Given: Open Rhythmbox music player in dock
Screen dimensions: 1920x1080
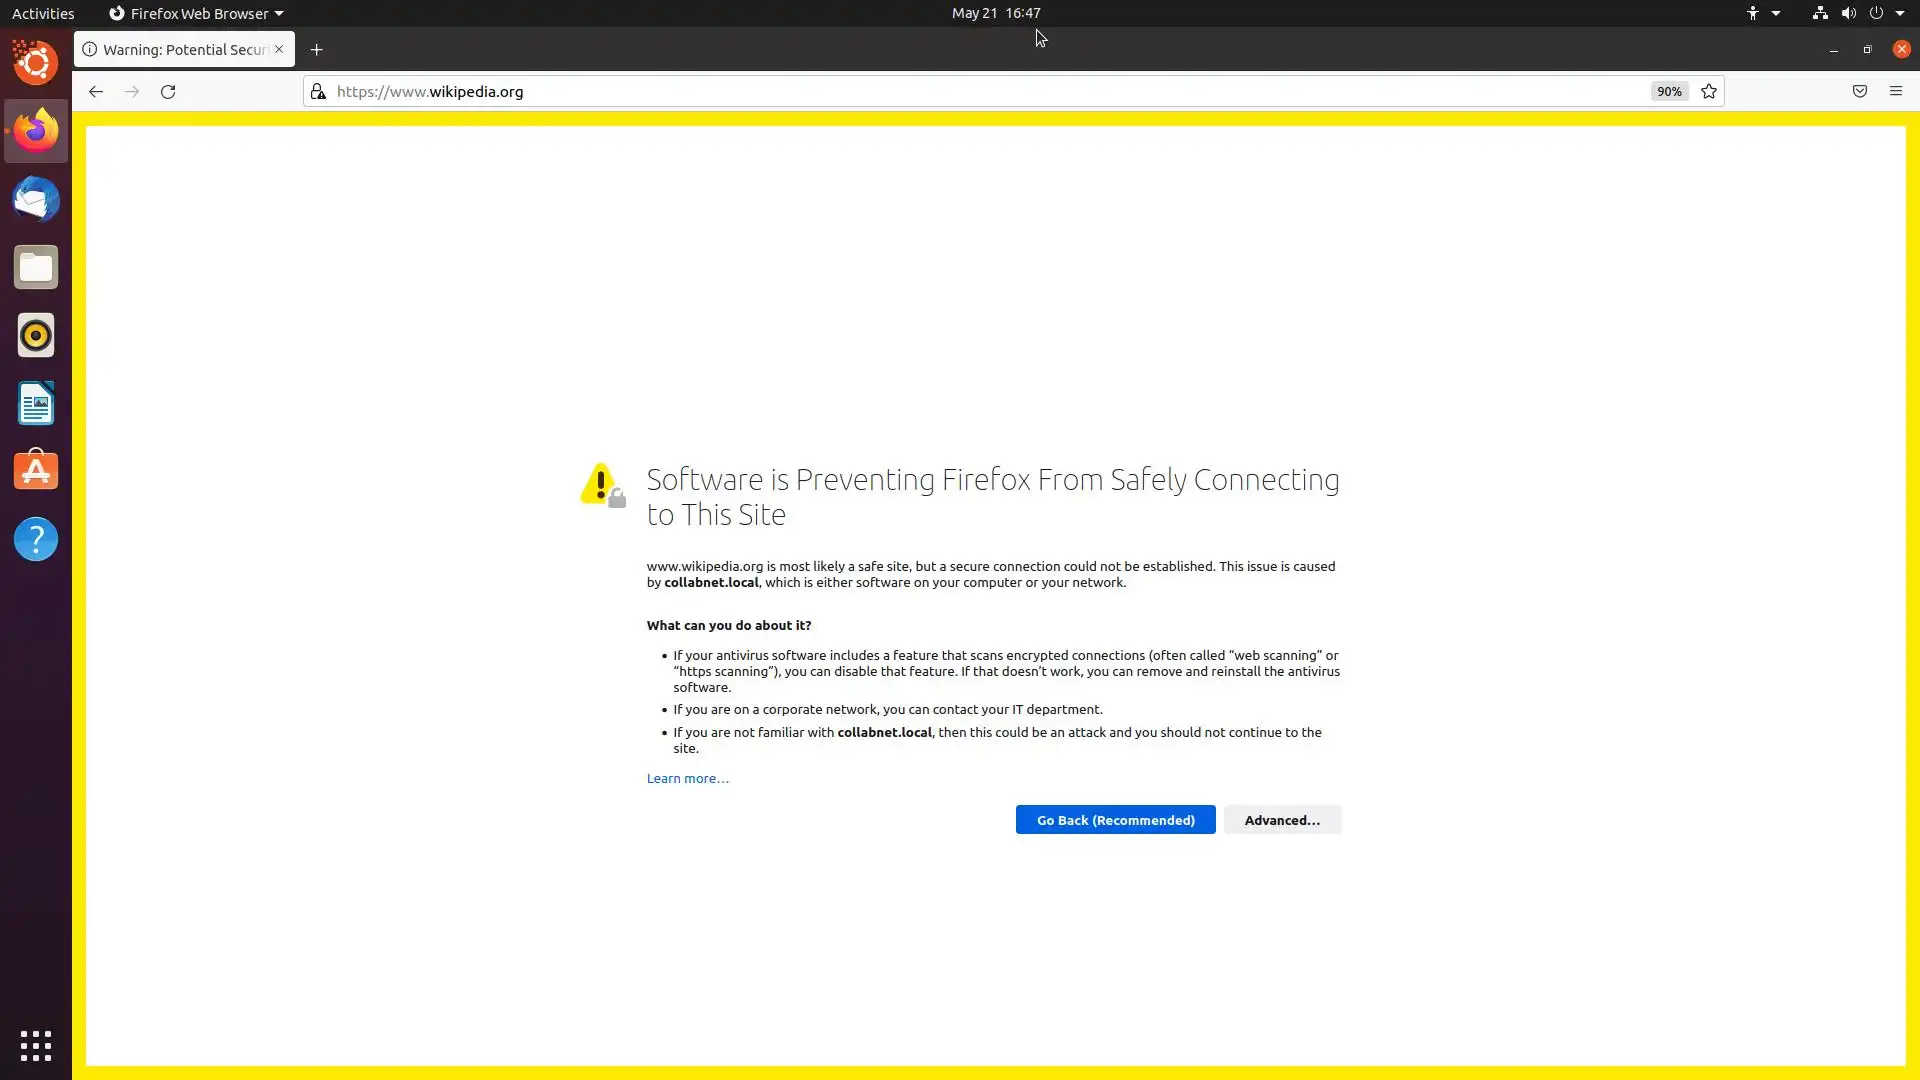Looking at the screenshot, I should pyautogui.click(x=36, y=335).
